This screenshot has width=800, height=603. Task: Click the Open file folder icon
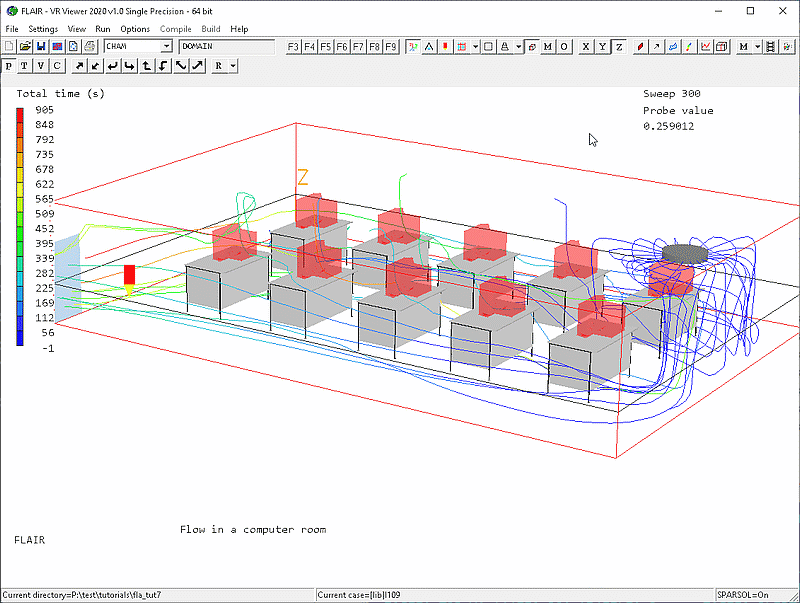pos(25,47)
